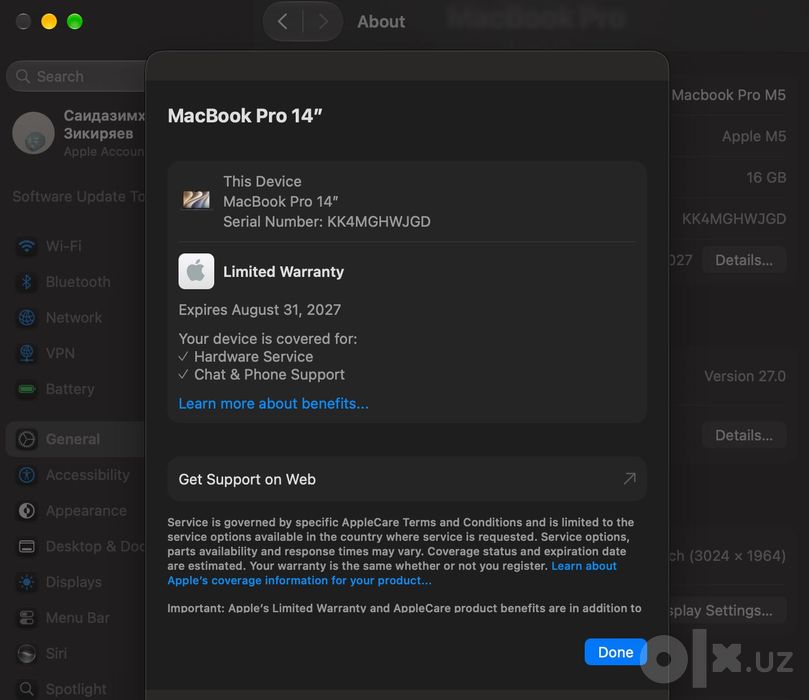Click the About title in the toolbar
The width and height of the screenshot is (809, 700).
point(381,22)
